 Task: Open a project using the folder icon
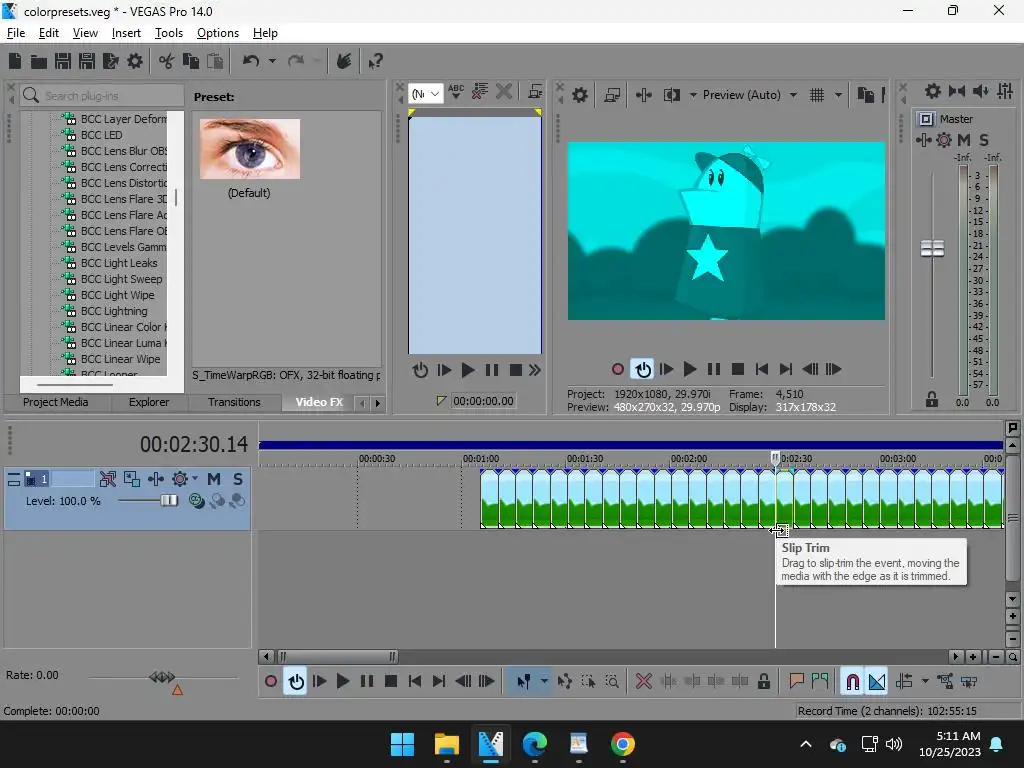tap(39, 61)
